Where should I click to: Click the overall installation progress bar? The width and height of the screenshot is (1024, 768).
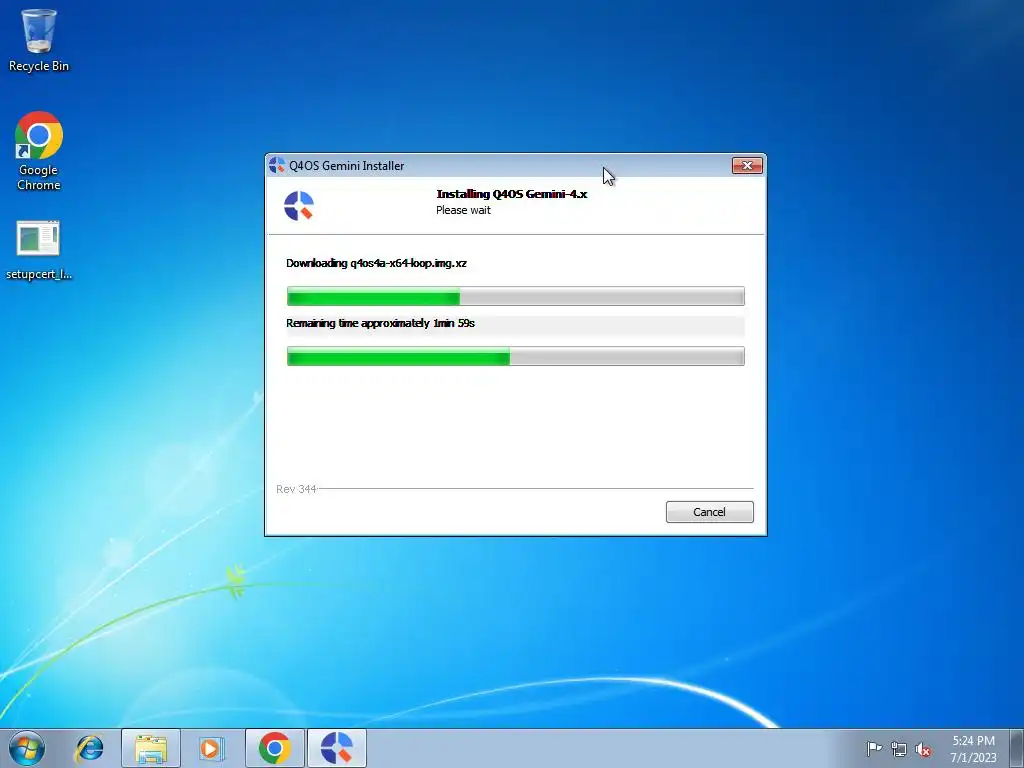(515, 356)
